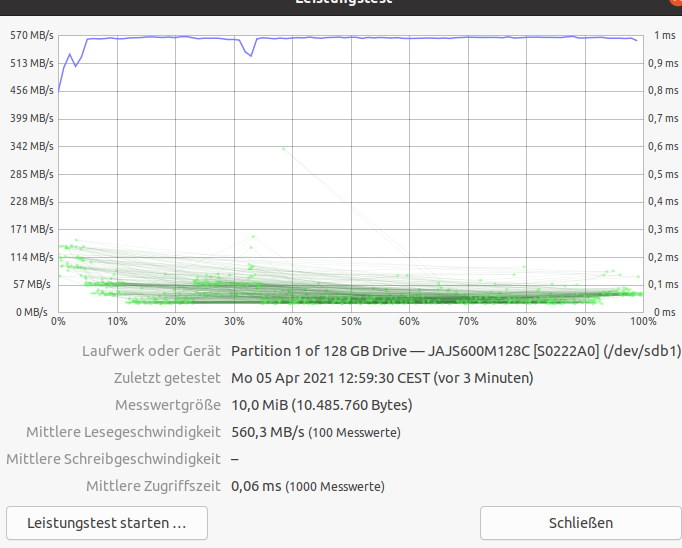Click the '0 MB/s' axis label
Viewport: 682px width, 548px height.
(x=32, y=312)
